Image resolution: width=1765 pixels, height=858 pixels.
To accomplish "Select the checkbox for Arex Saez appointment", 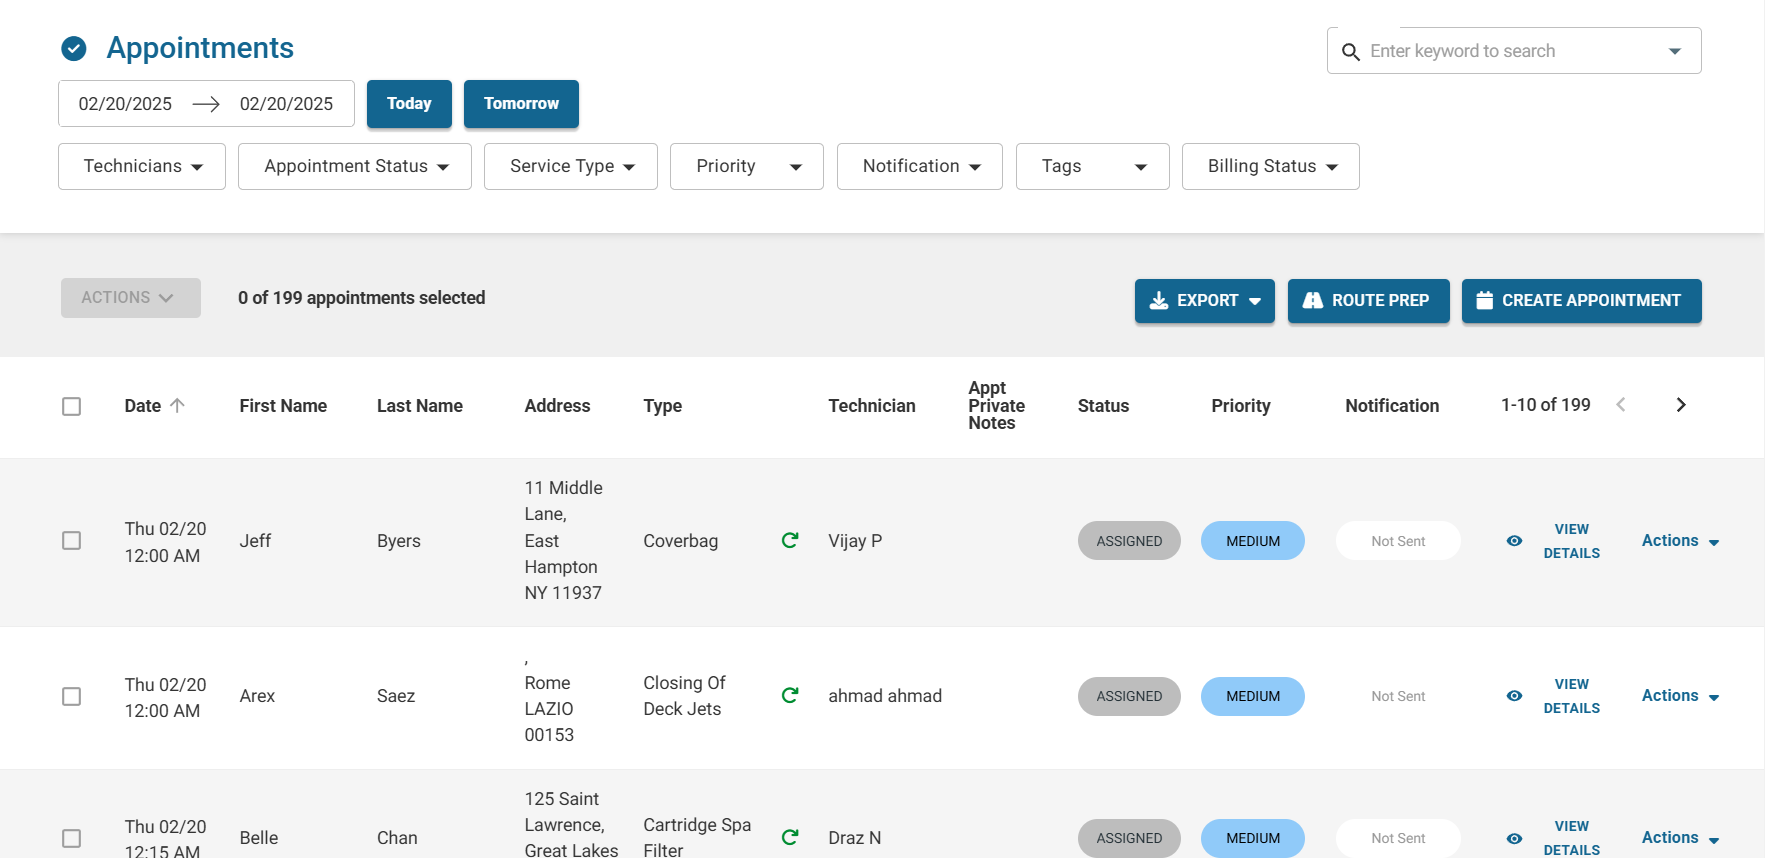I will click(x=72, y=696).
